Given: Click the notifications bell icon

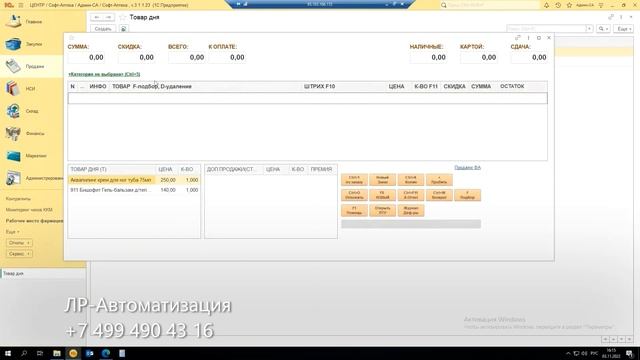Looking at the screenshot, I should [x=547, y=5].
